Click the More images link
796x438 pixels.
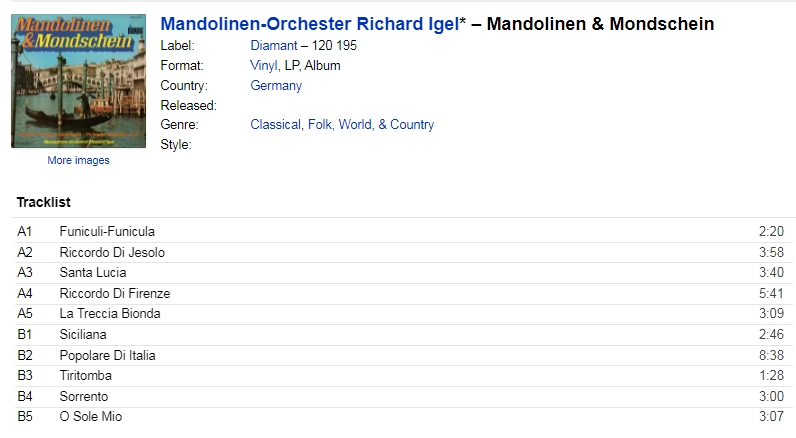pos(78,160)
